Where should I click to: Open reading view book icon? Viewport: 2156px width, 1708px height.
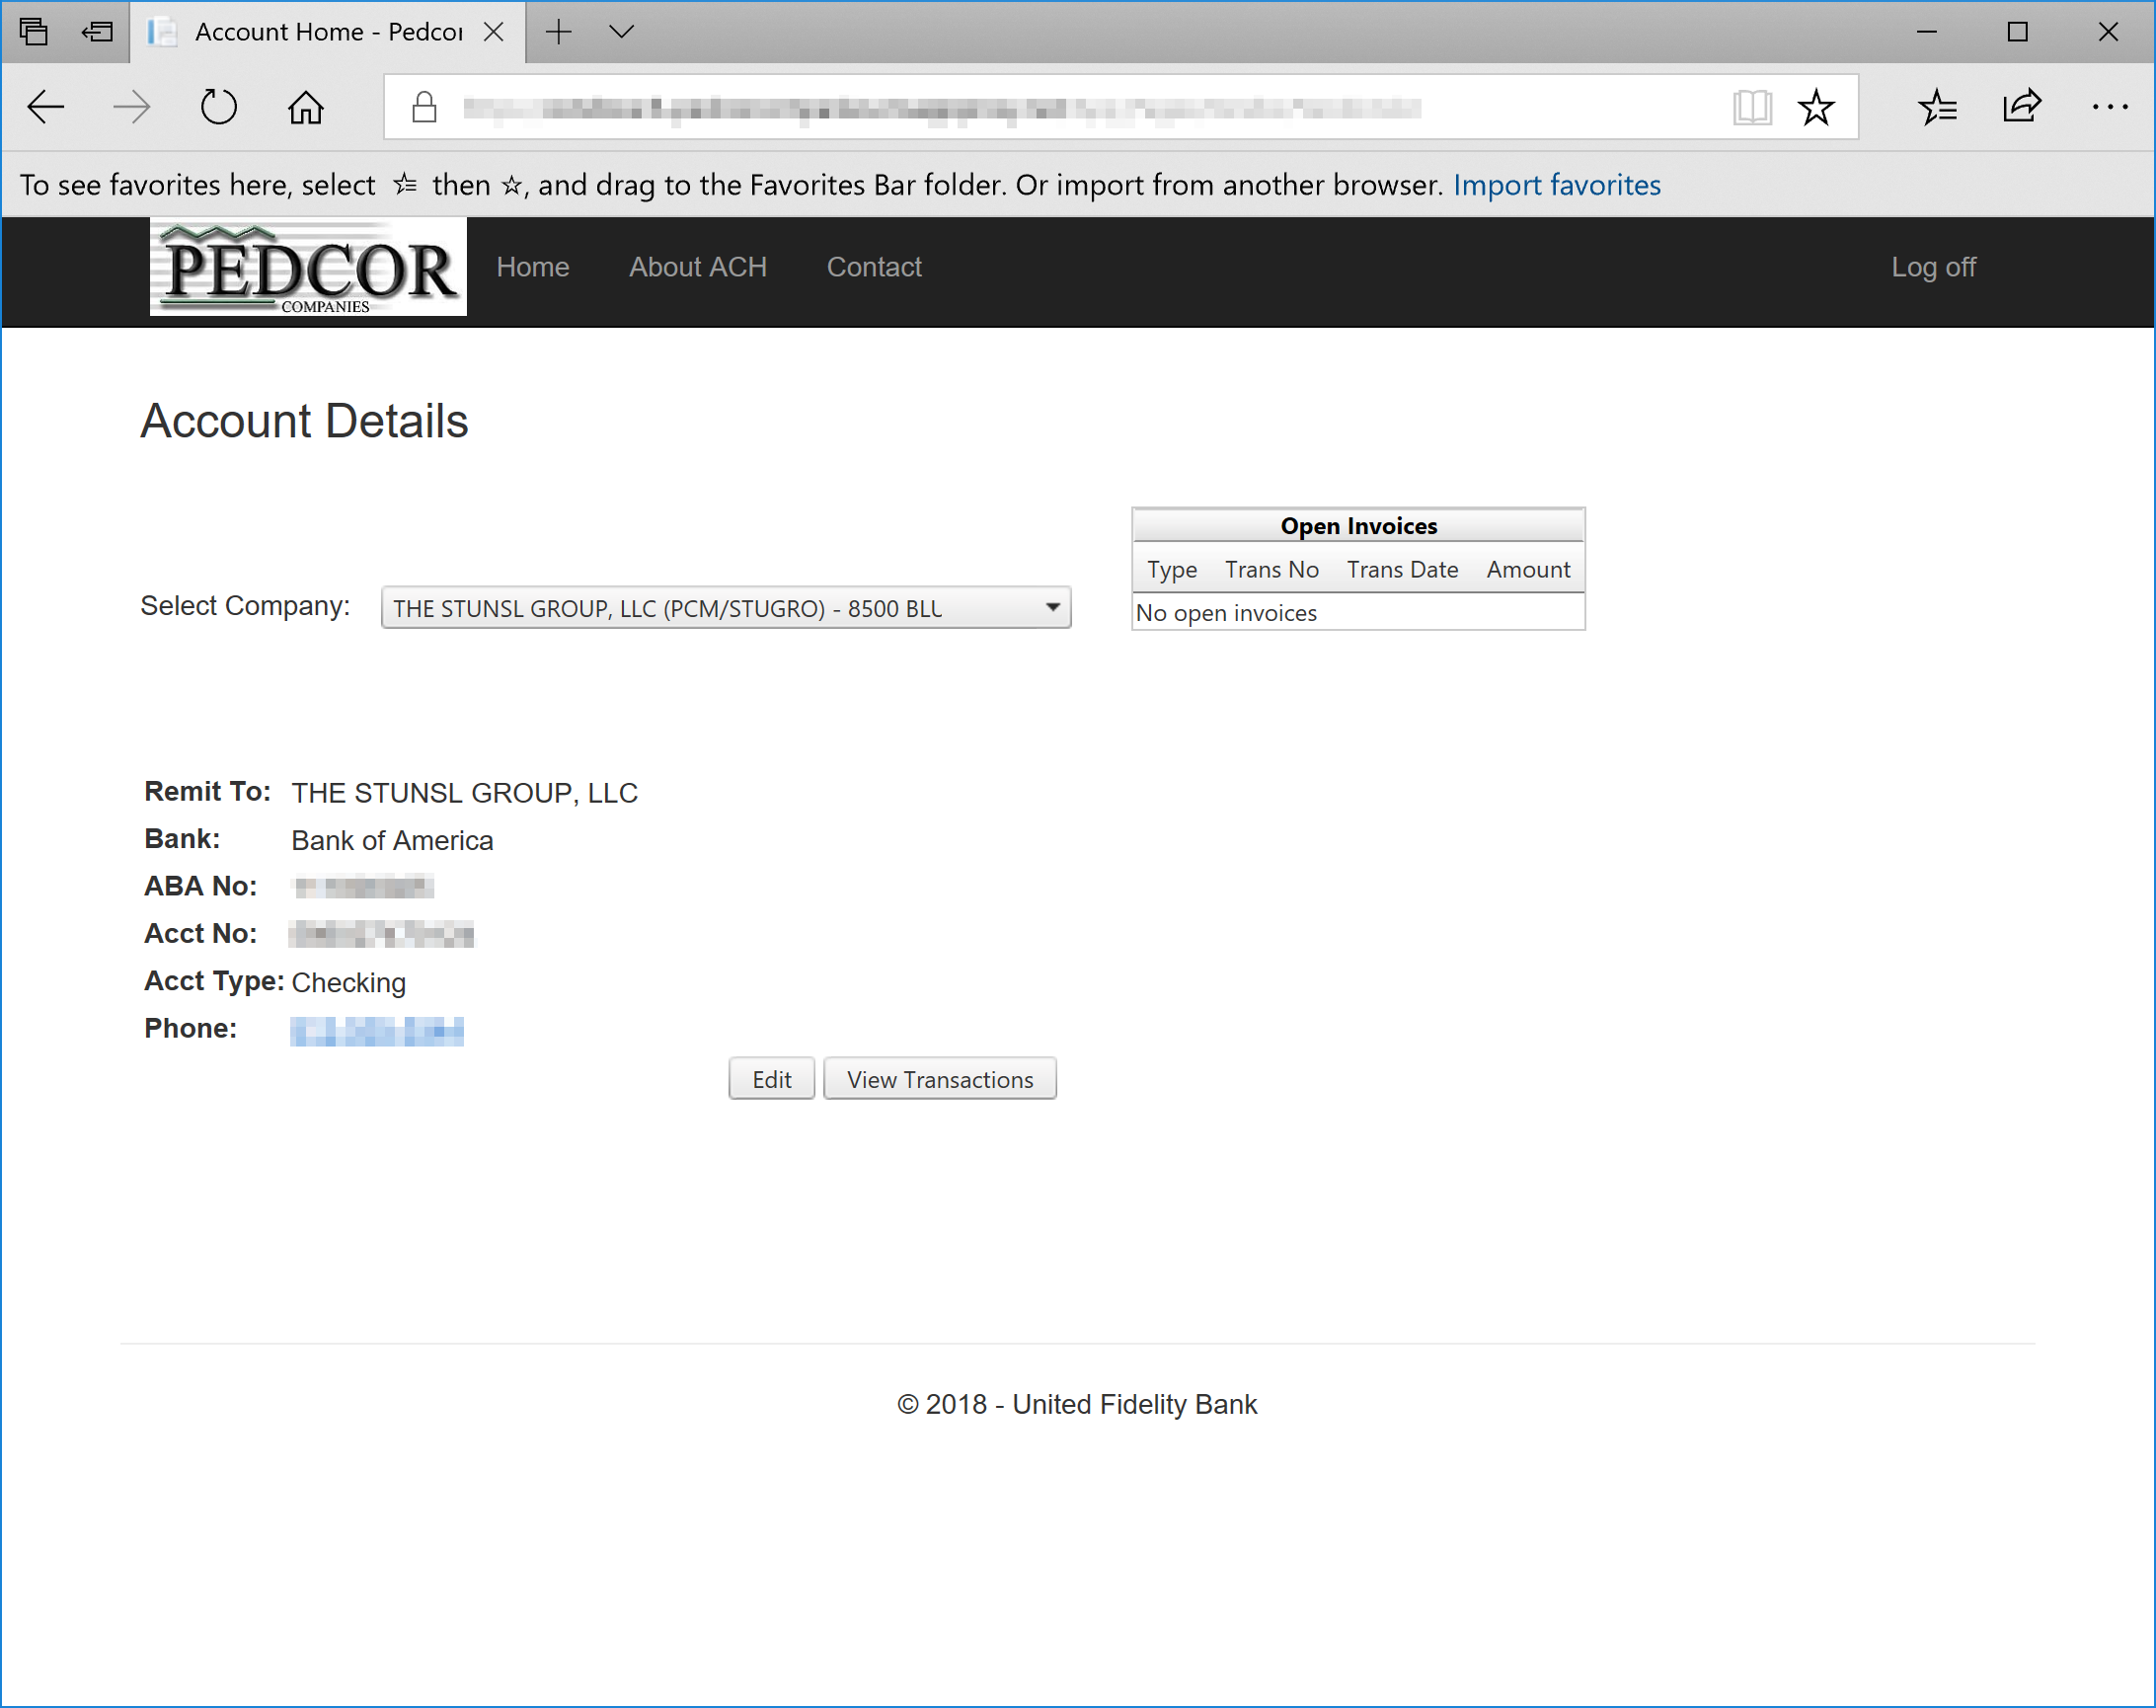(1751, 107)
